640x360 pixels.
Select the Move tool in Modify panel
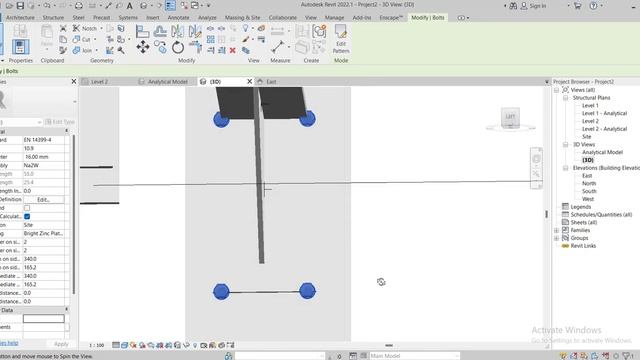tap(142, 47)
